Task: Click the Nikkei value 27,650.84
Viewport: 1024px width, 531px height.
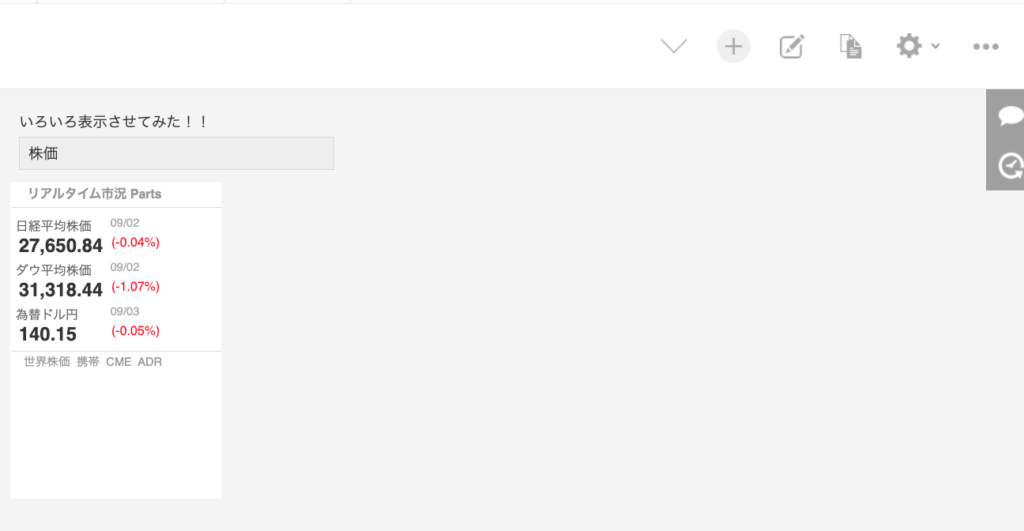Action: (60, 246)
